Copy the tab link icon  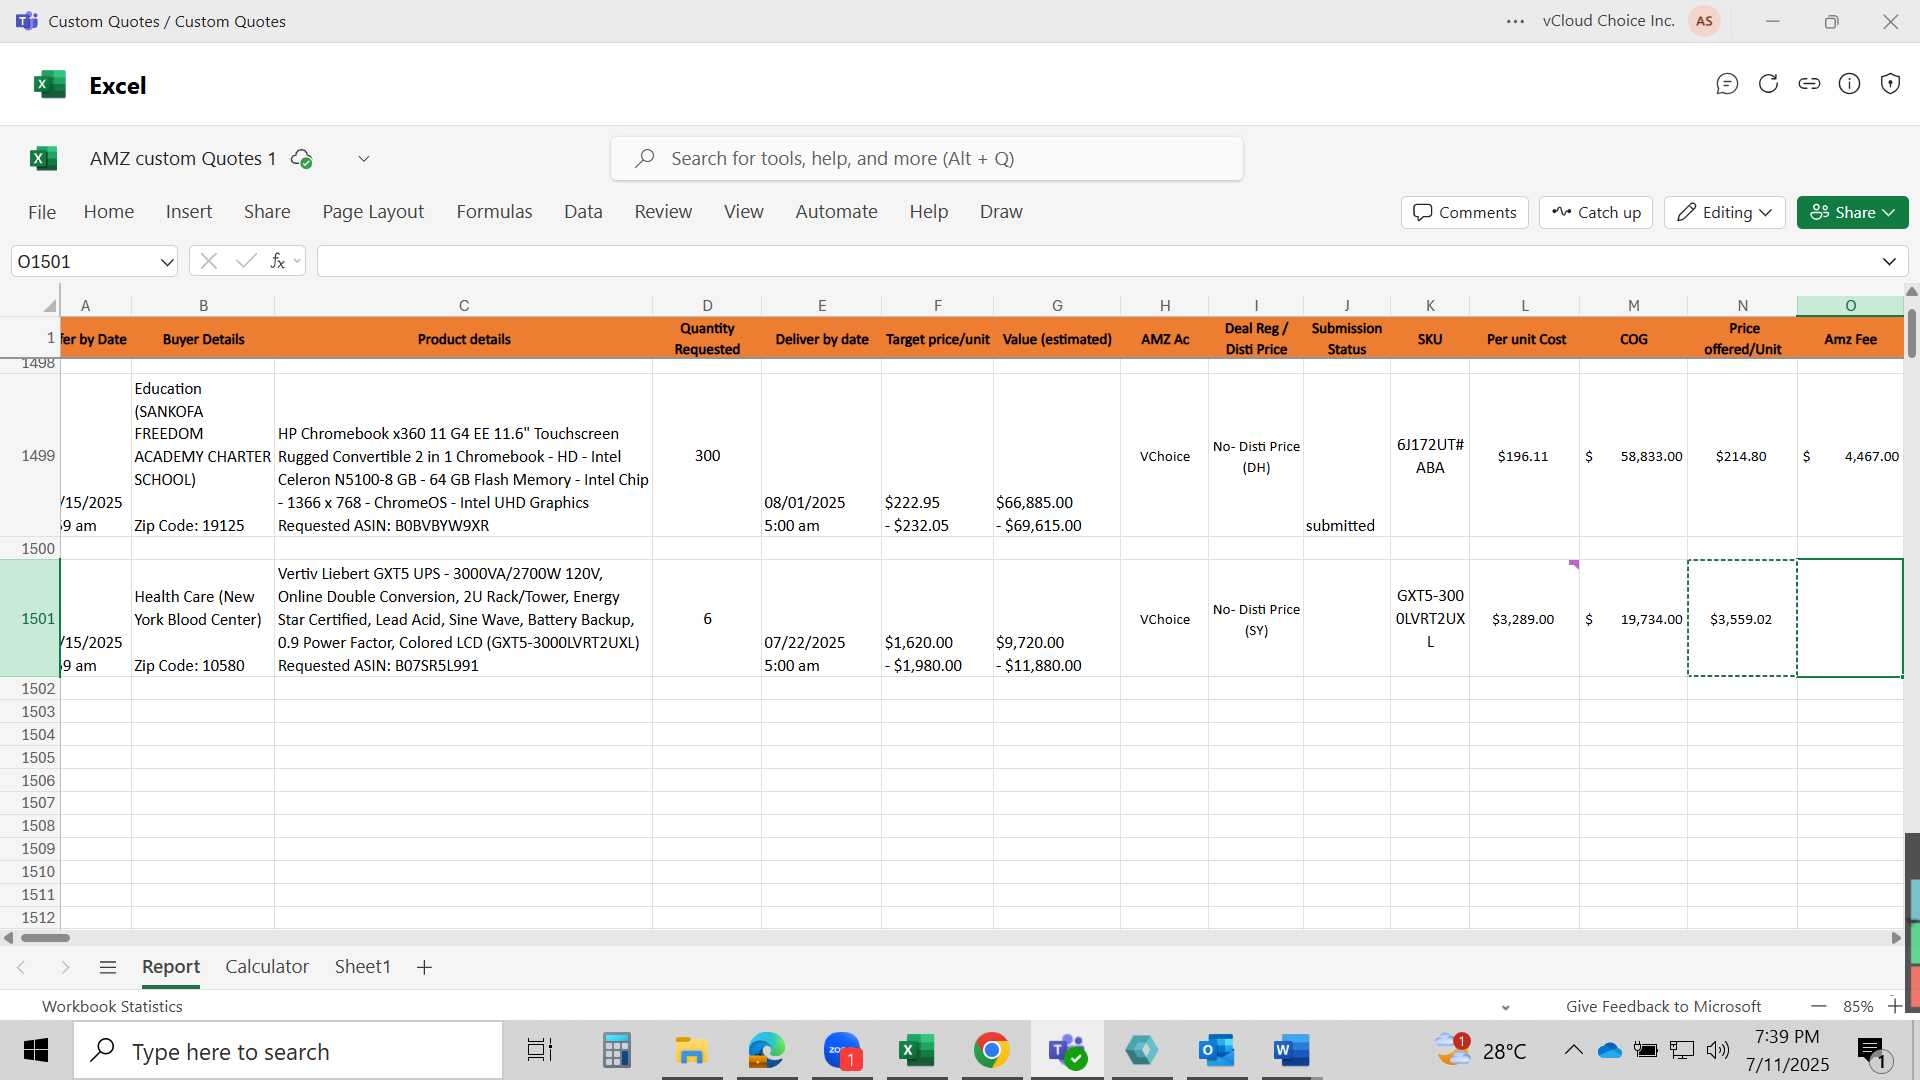coord(1809,84)
